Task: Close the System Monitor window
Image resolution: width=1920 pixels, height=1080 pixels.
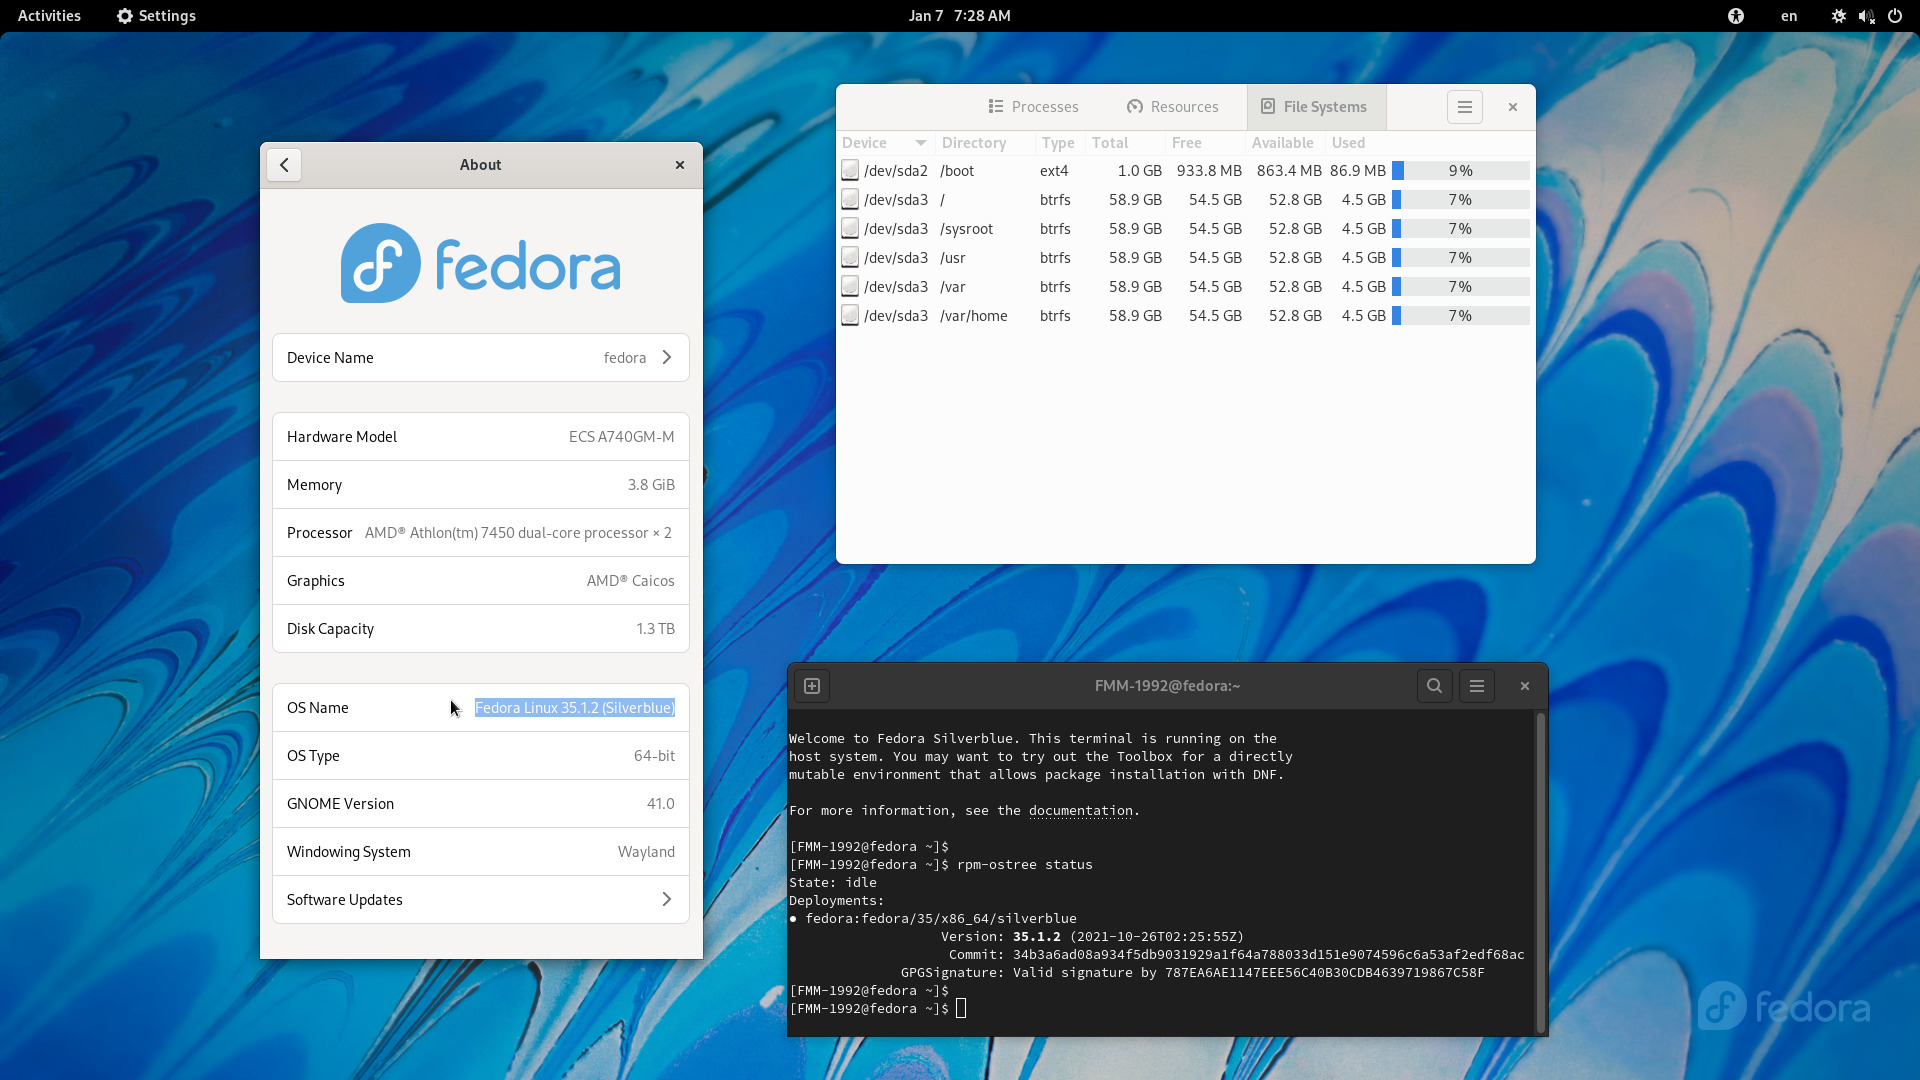Action: coord(1513,107)
